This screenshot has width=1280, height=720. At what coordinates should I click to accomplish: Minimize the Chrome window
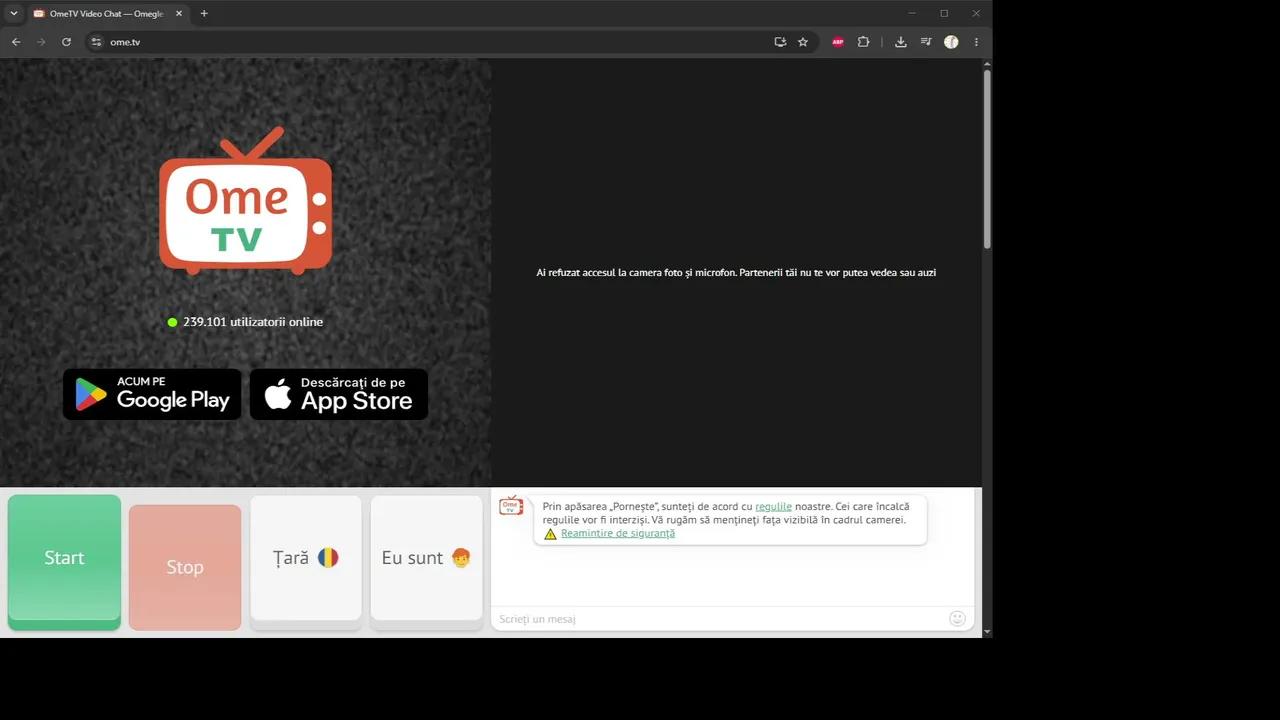[912, 13]
